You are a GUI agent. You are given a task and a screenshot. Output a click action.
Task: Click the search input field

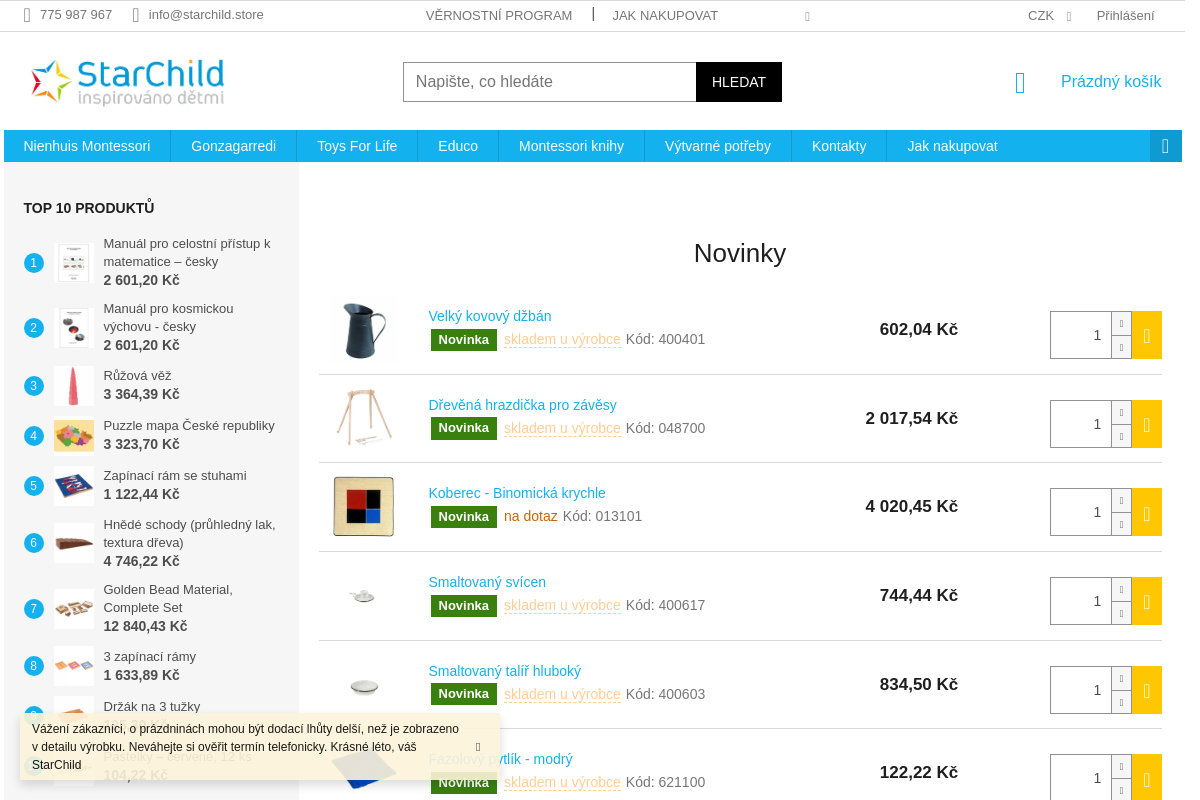(549, 82)
